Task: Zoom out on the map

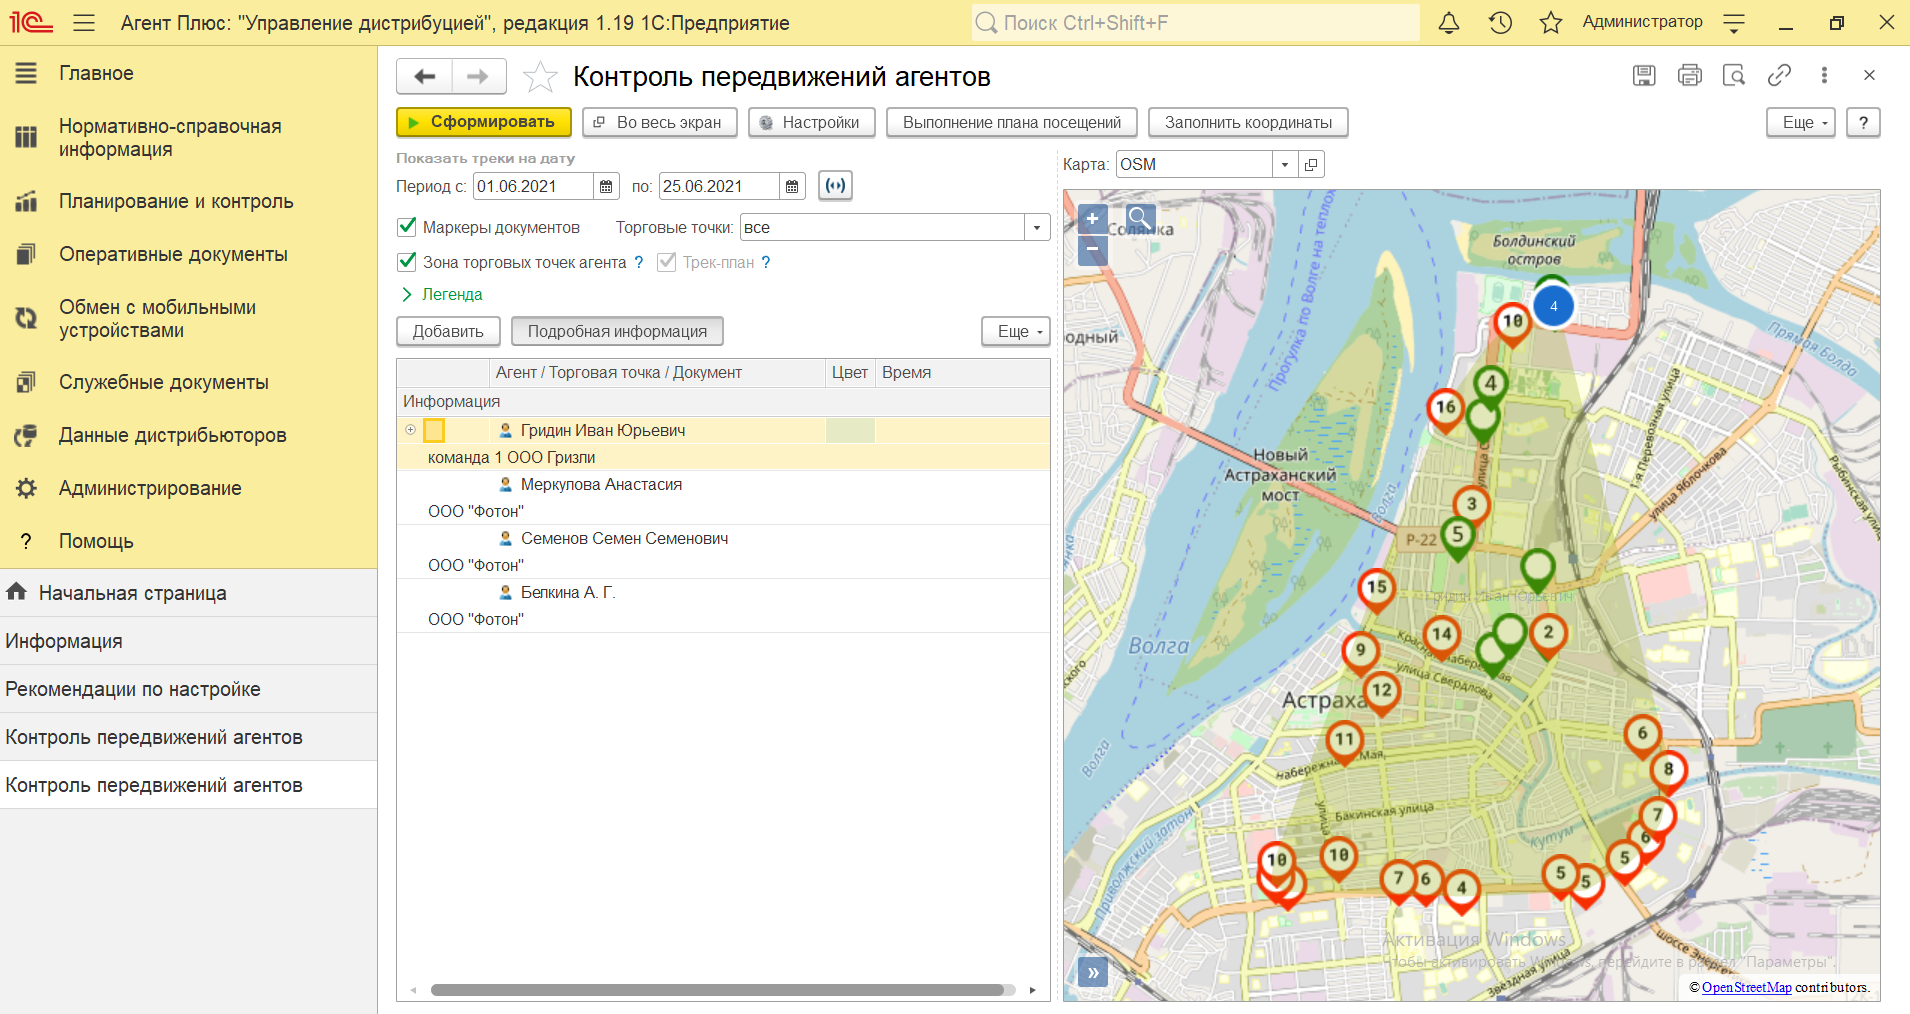Action: 1093,249
